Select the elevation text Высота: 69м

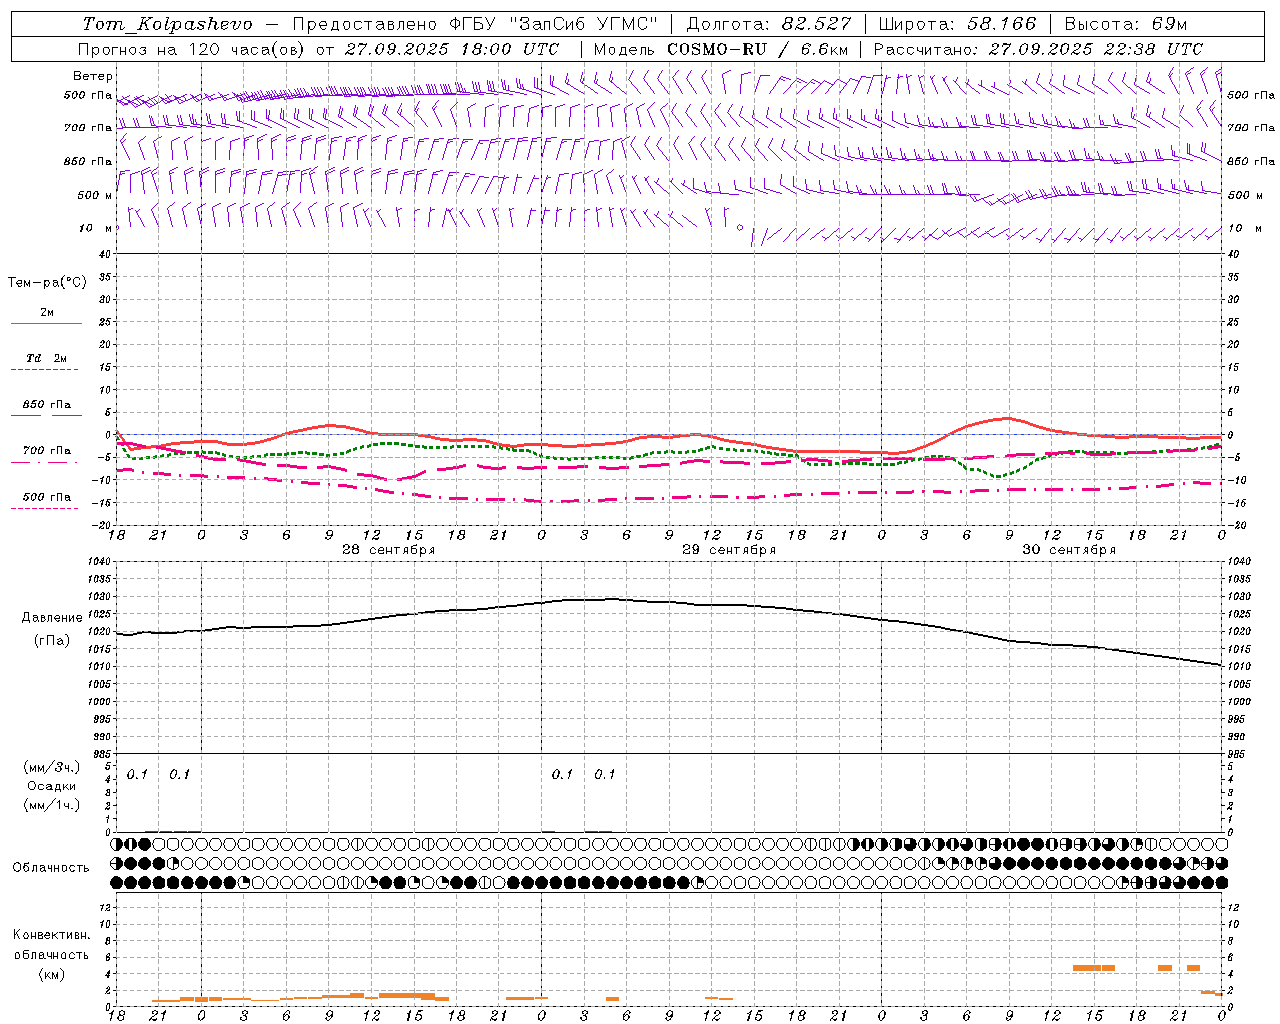(x=1127, y=24)
